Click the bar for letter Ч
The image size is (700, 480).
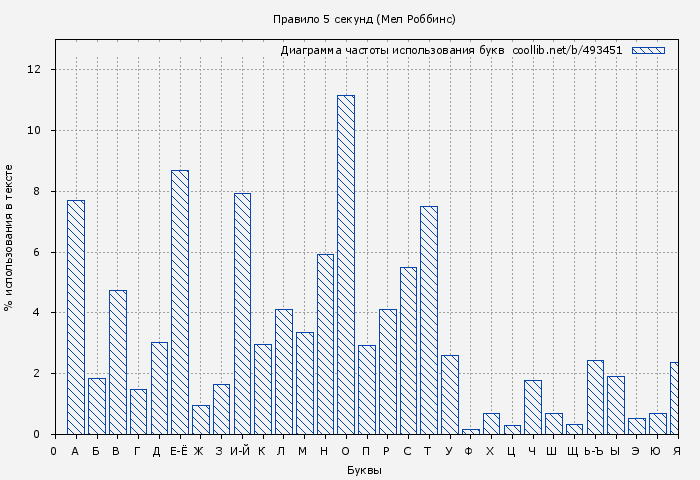pos(533,407)
